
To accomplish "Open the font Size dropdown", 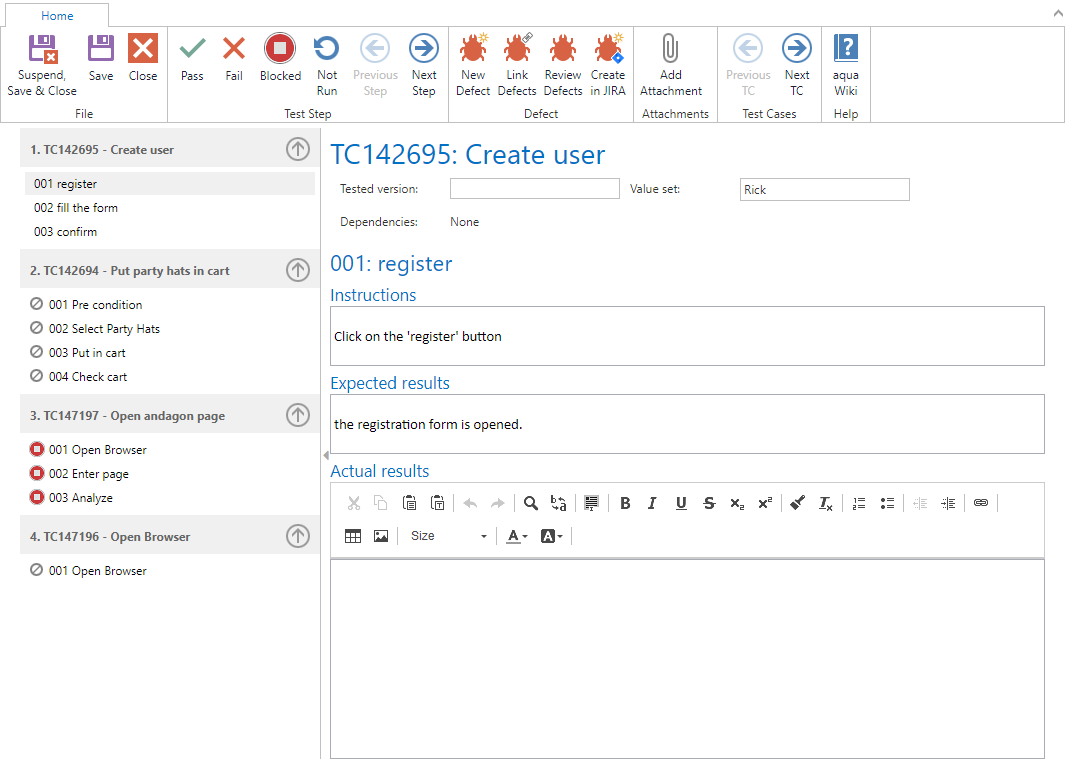I will 448,536.
